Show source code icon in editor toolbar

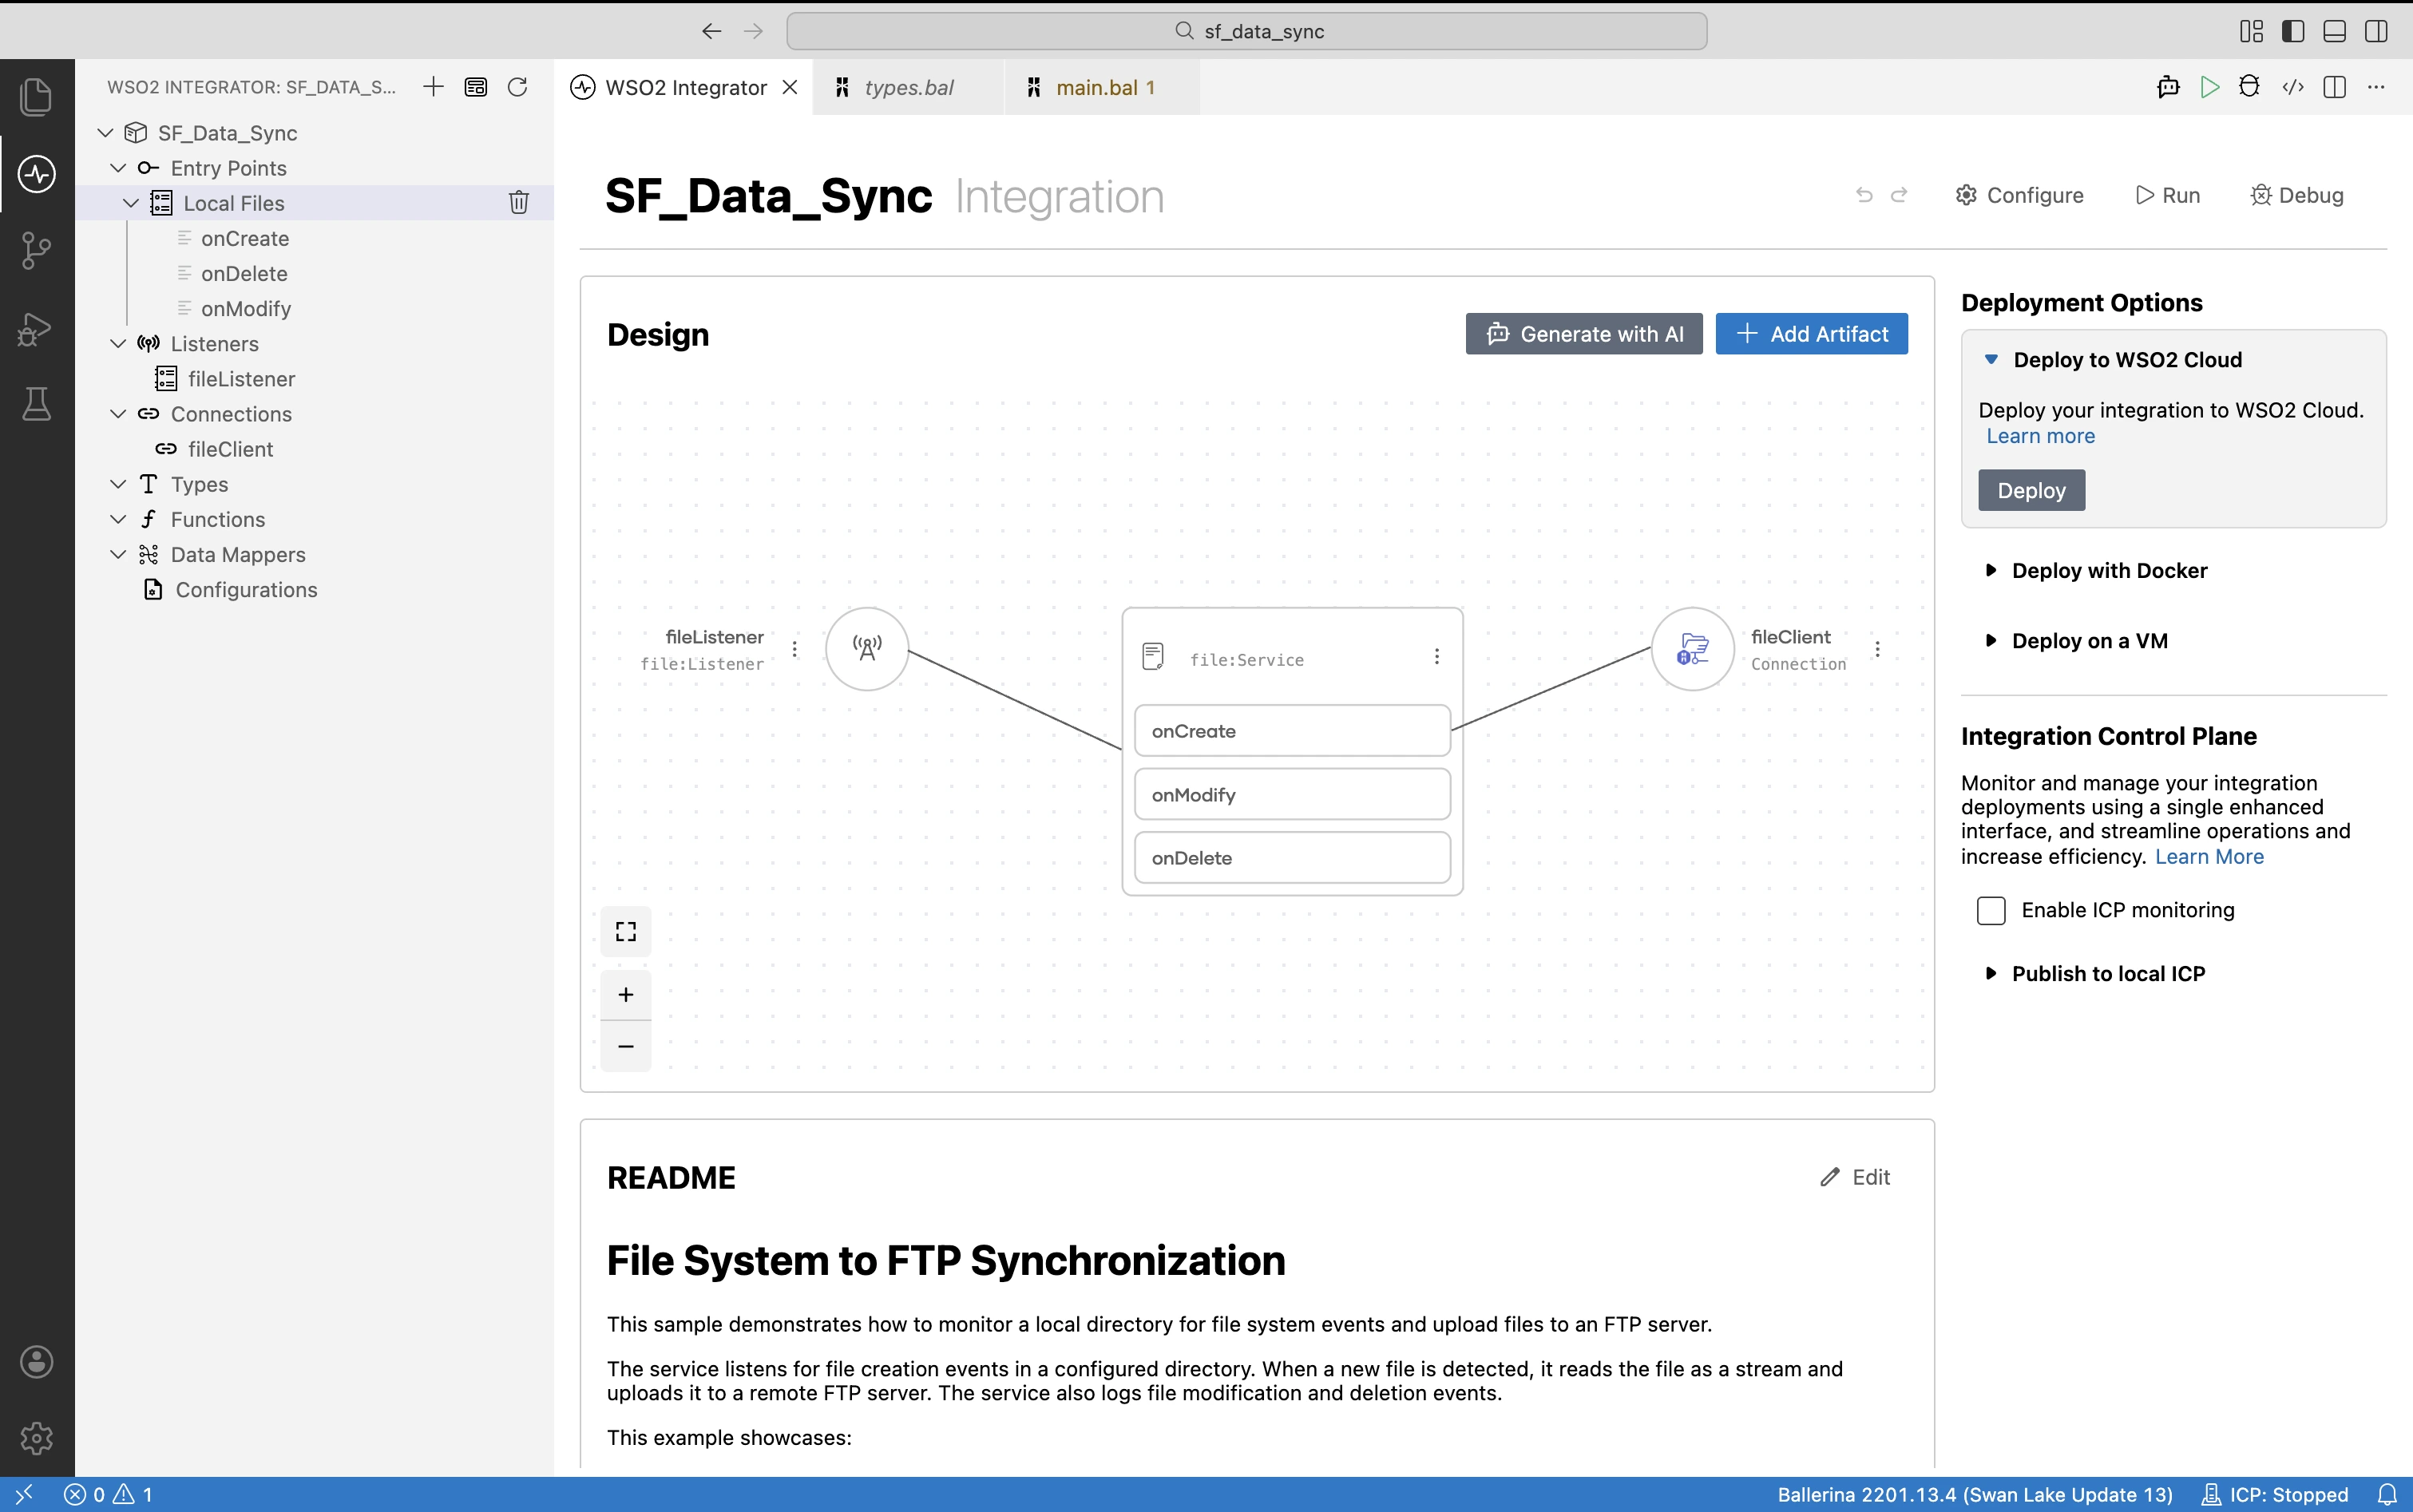2293,87
